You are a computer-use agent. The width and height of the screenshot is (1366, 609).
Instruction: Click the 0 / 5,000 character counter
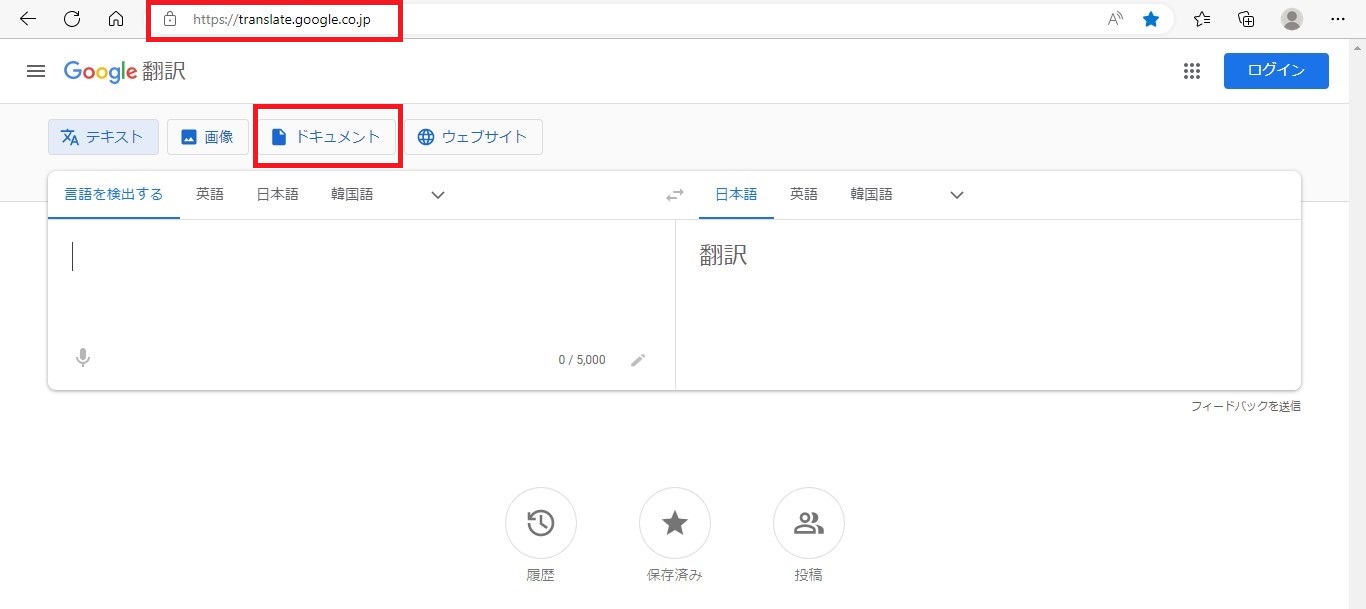click(x=582, y=360)
